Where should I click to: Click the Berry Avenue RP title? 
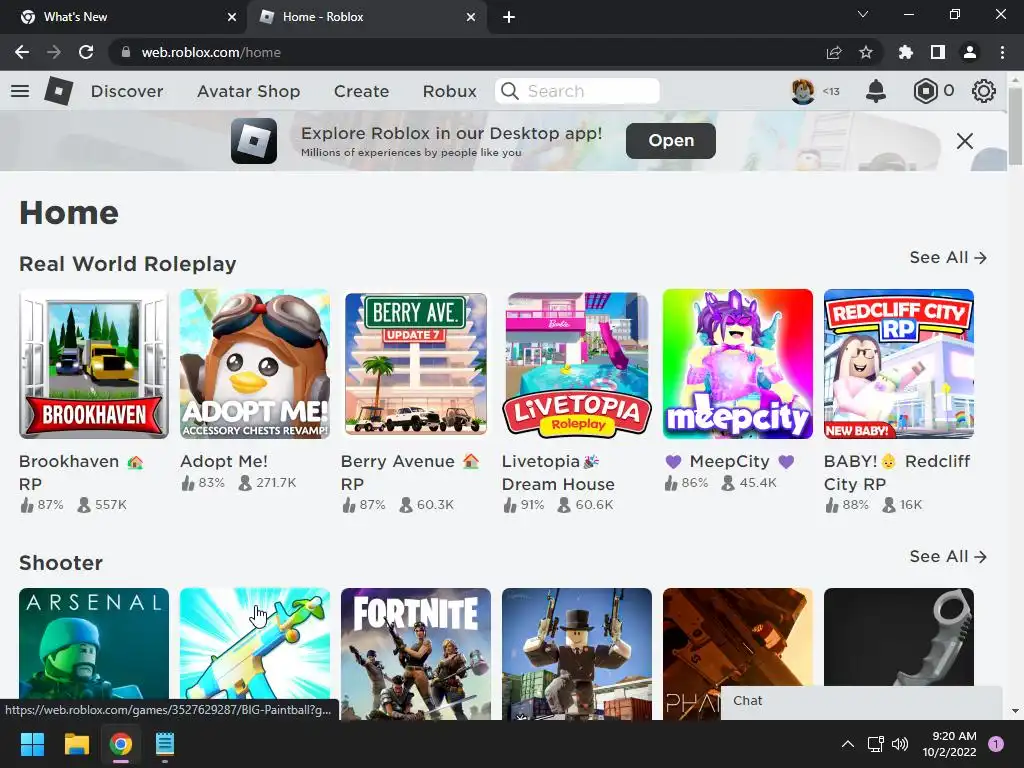click(410, 472)
